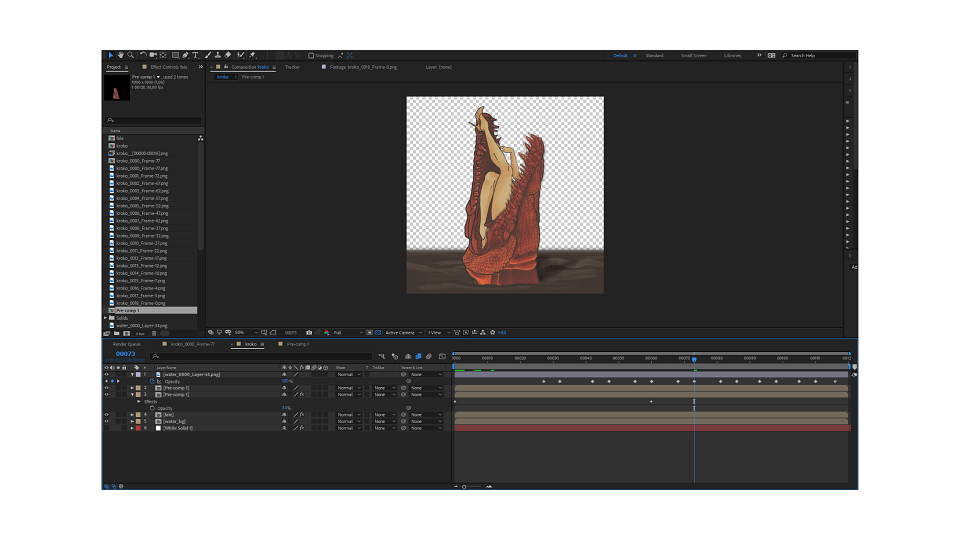Open the 1 View layout dropdown
The image size is (960, 540).
tap(438, 332)
